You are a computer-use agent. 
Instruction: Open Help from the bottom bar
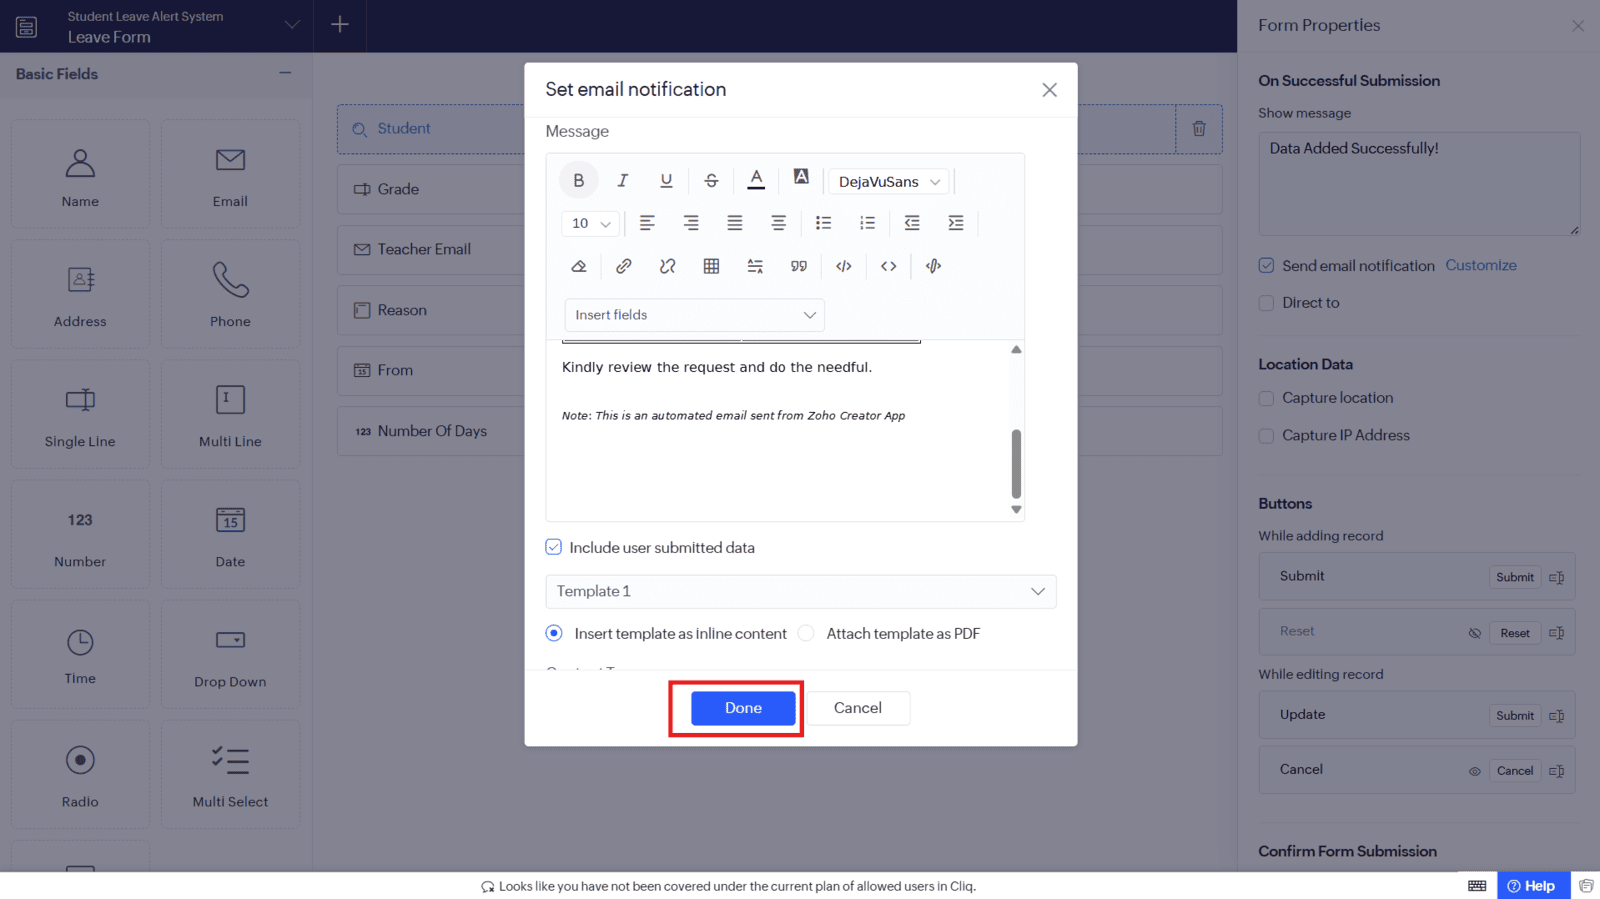pos(1531,886)
